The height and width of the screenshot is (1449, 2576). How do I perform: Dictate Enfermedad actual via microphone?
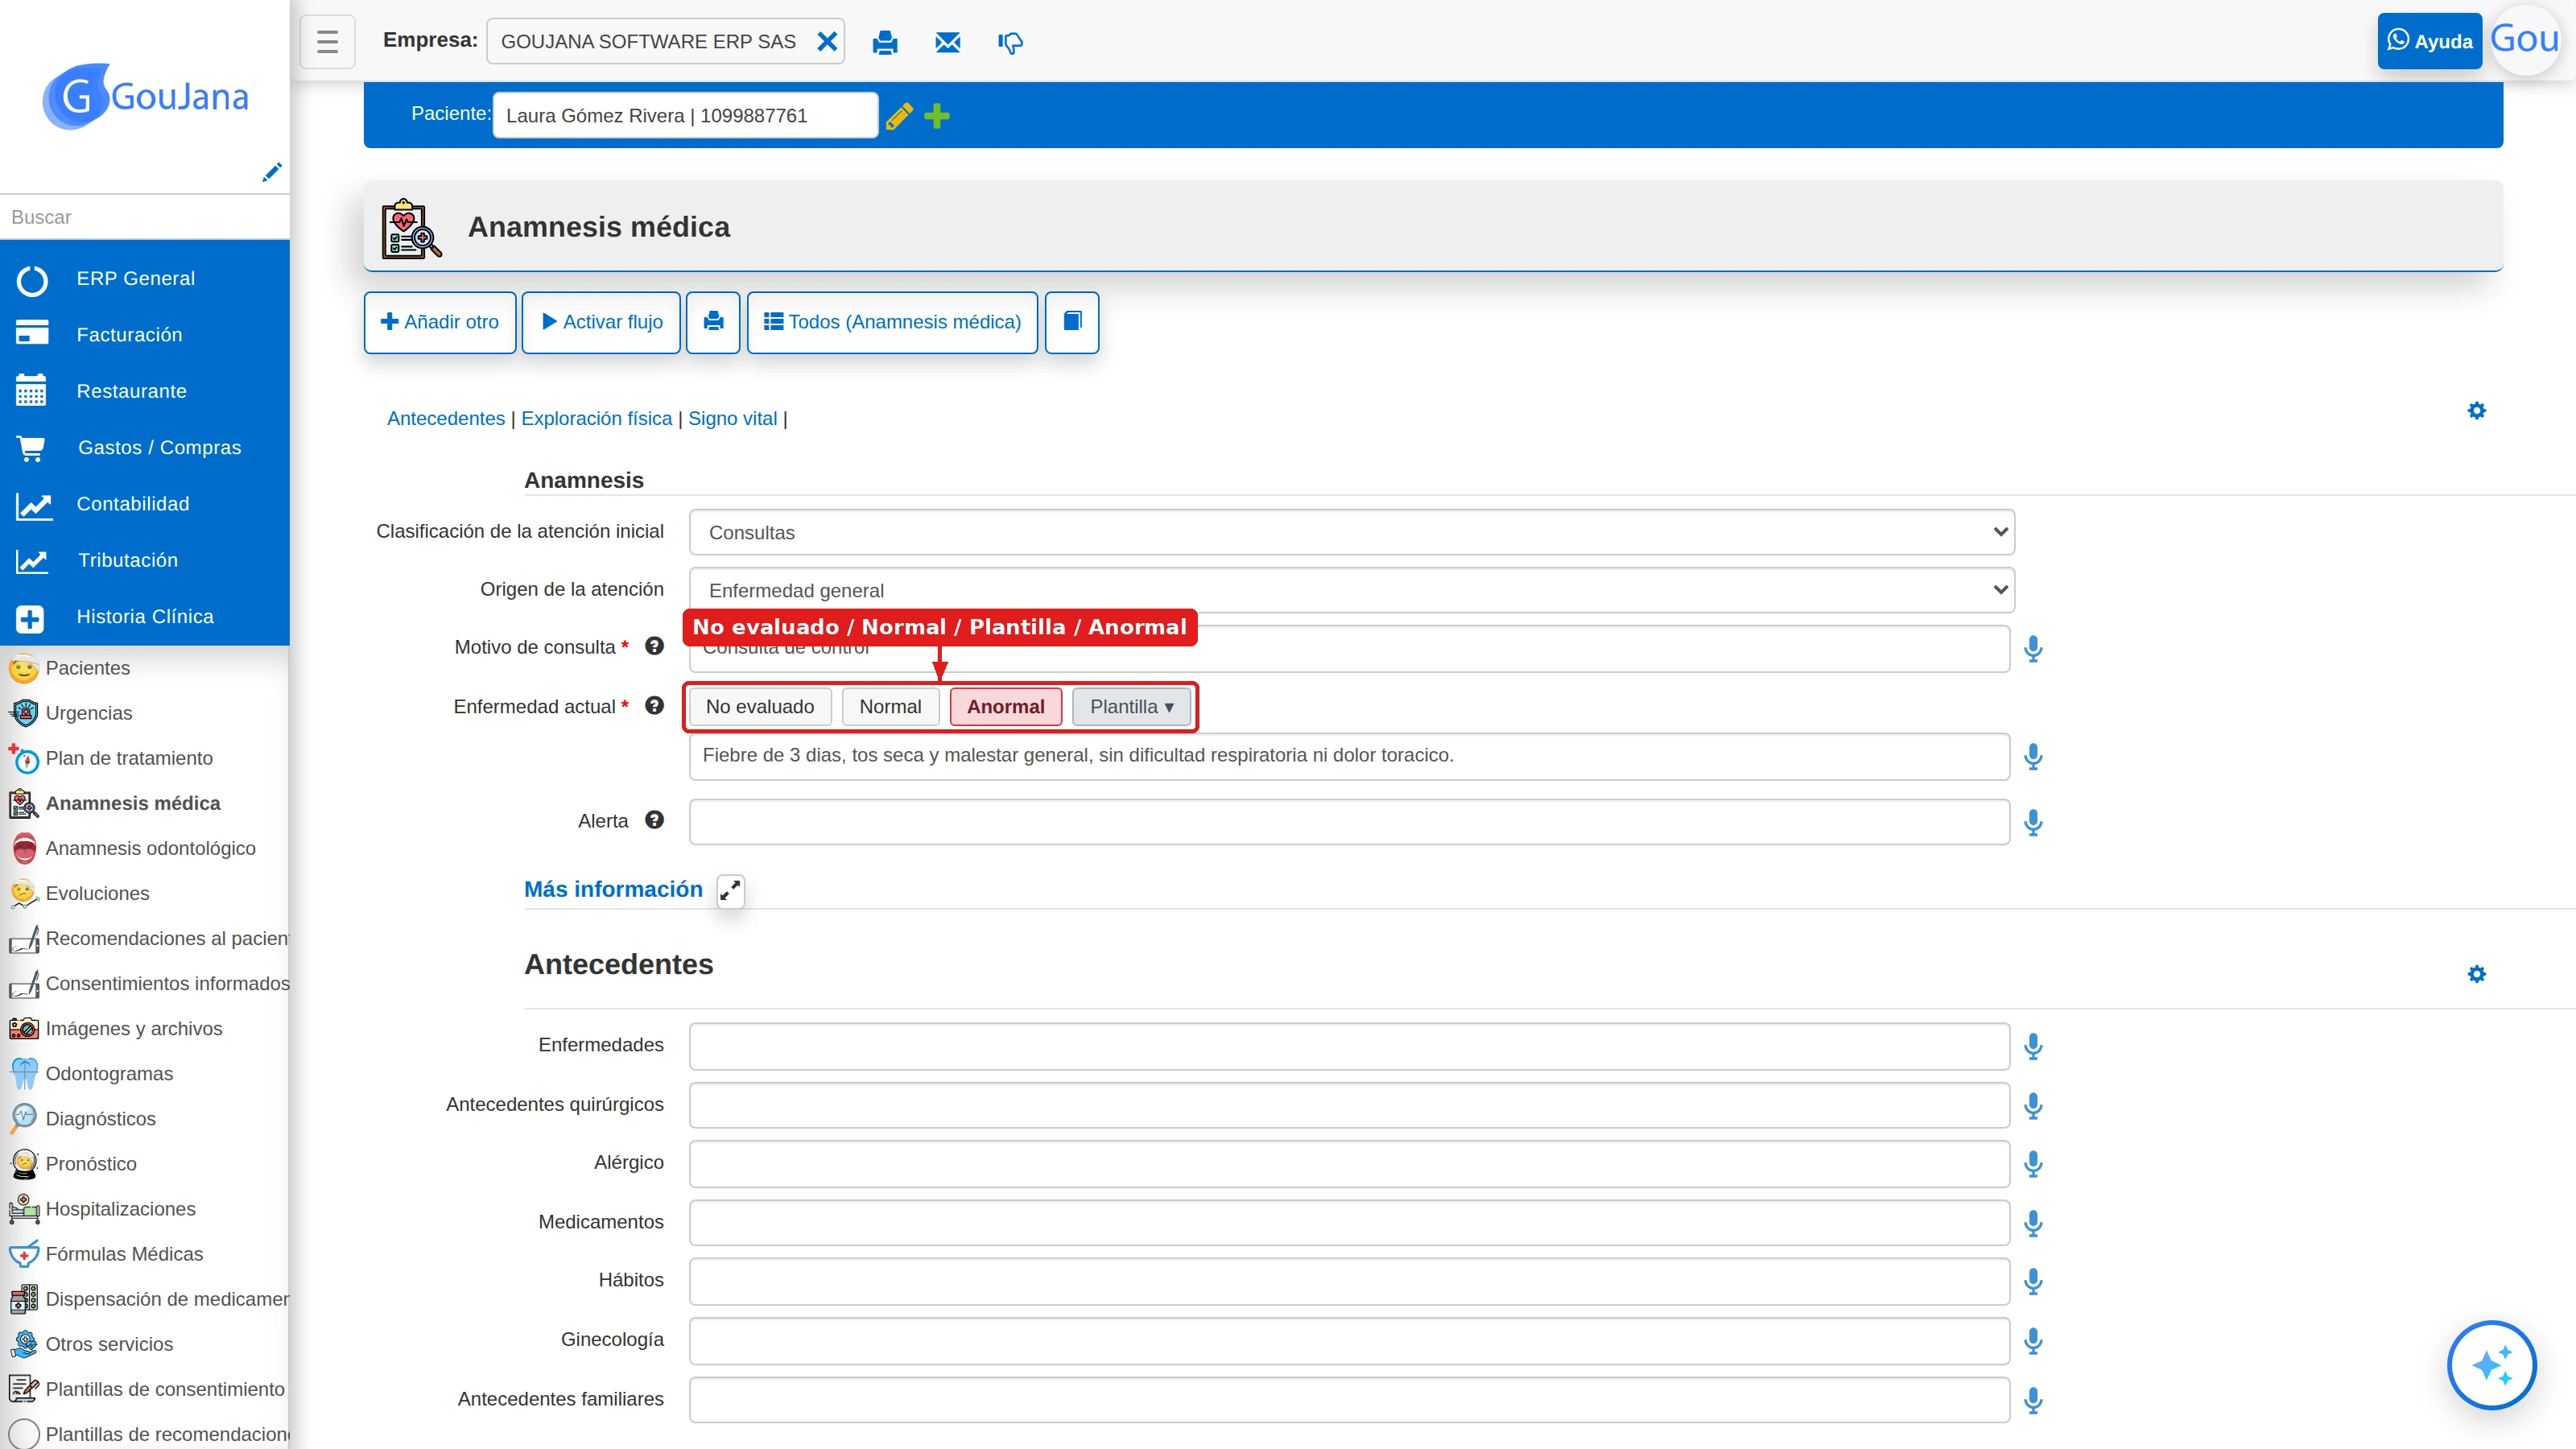point(2033,757)
